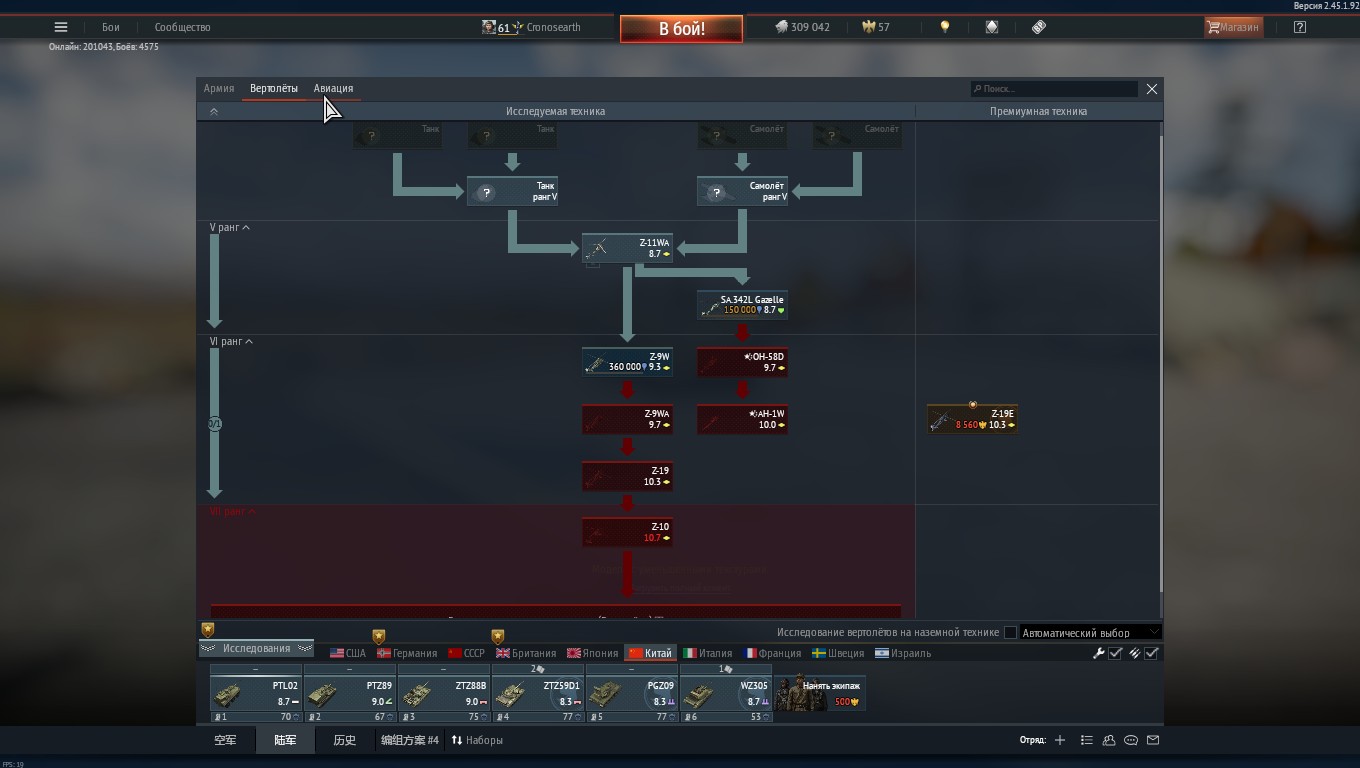The image size is (1360, 768).
Task: Switch to the Армия tab
Action: click(x=219, y=88)
